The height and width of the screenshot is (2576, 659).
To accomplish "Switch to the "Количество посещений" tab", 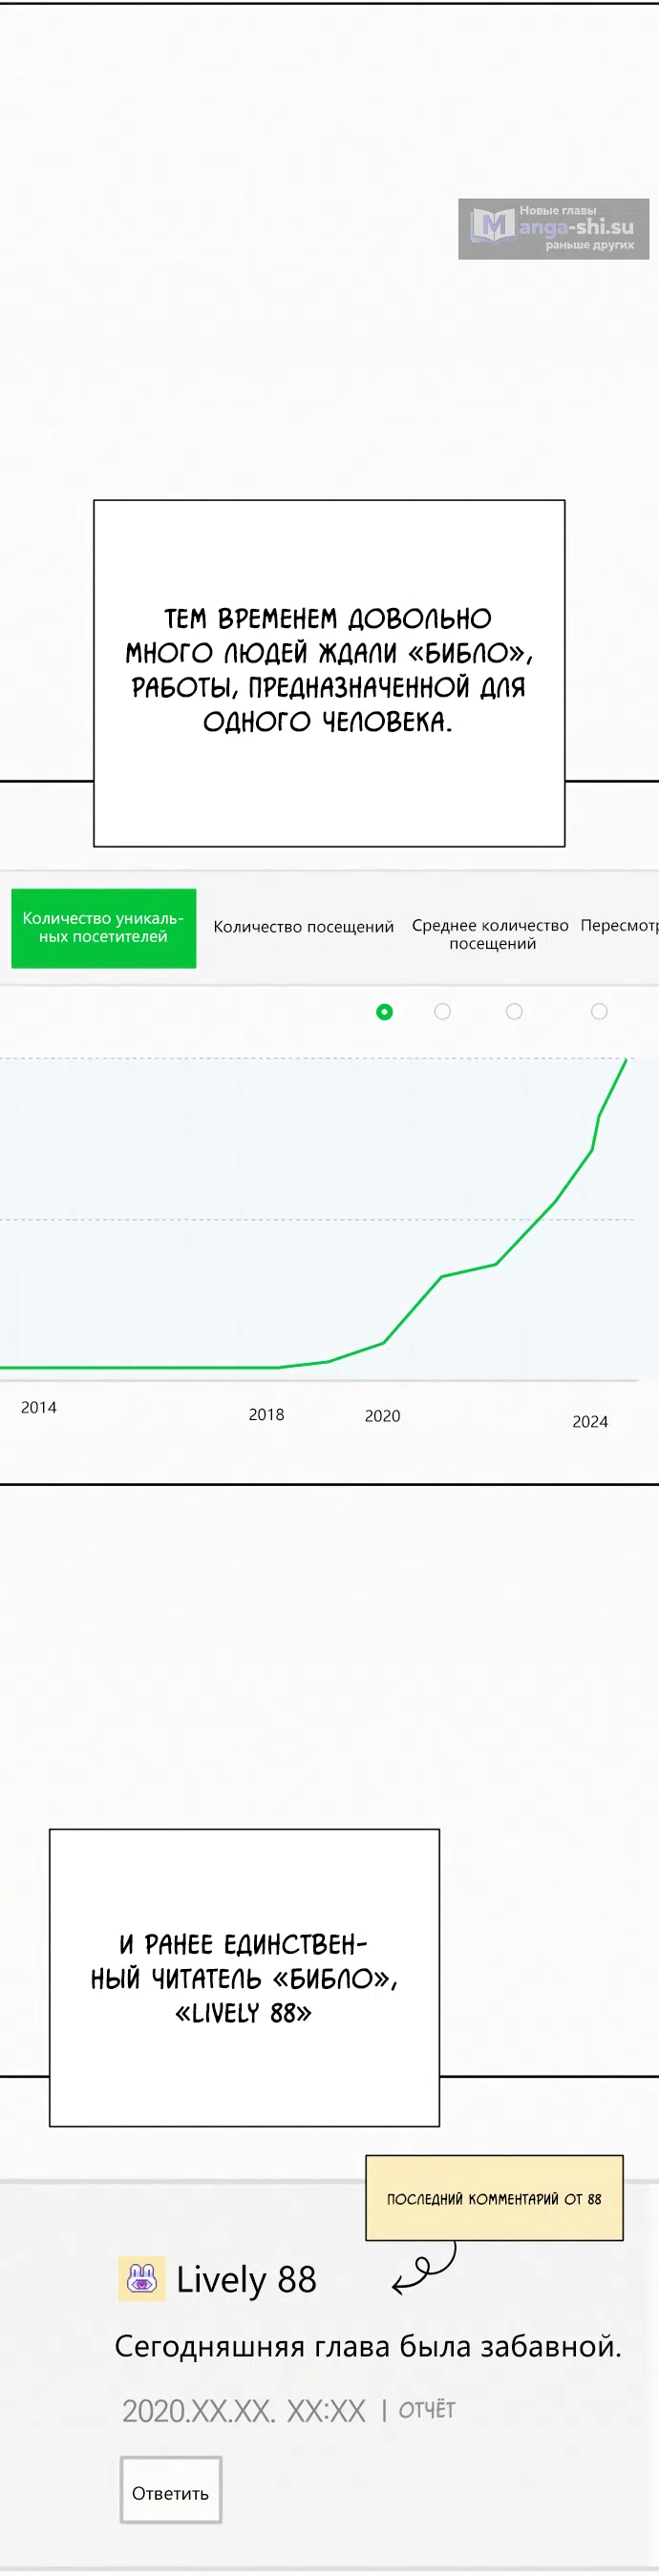I will point(303,927).
